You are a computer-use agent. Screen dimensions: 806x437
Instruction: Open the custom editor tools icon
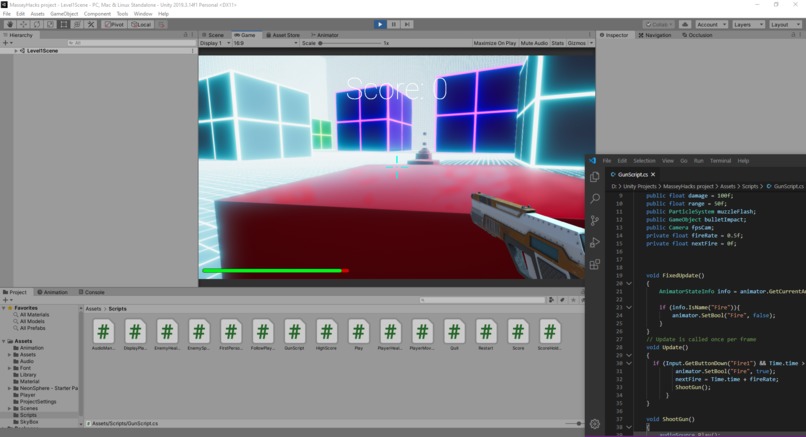coord(90,24)
